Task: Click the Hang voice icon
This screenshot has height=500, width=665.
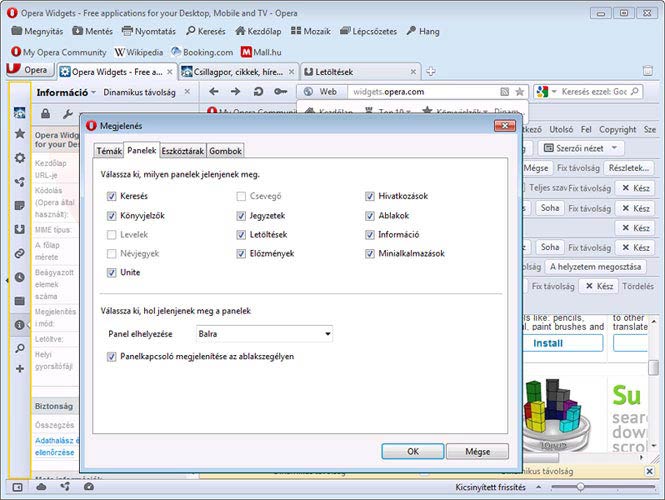Action: coord(411,31)
